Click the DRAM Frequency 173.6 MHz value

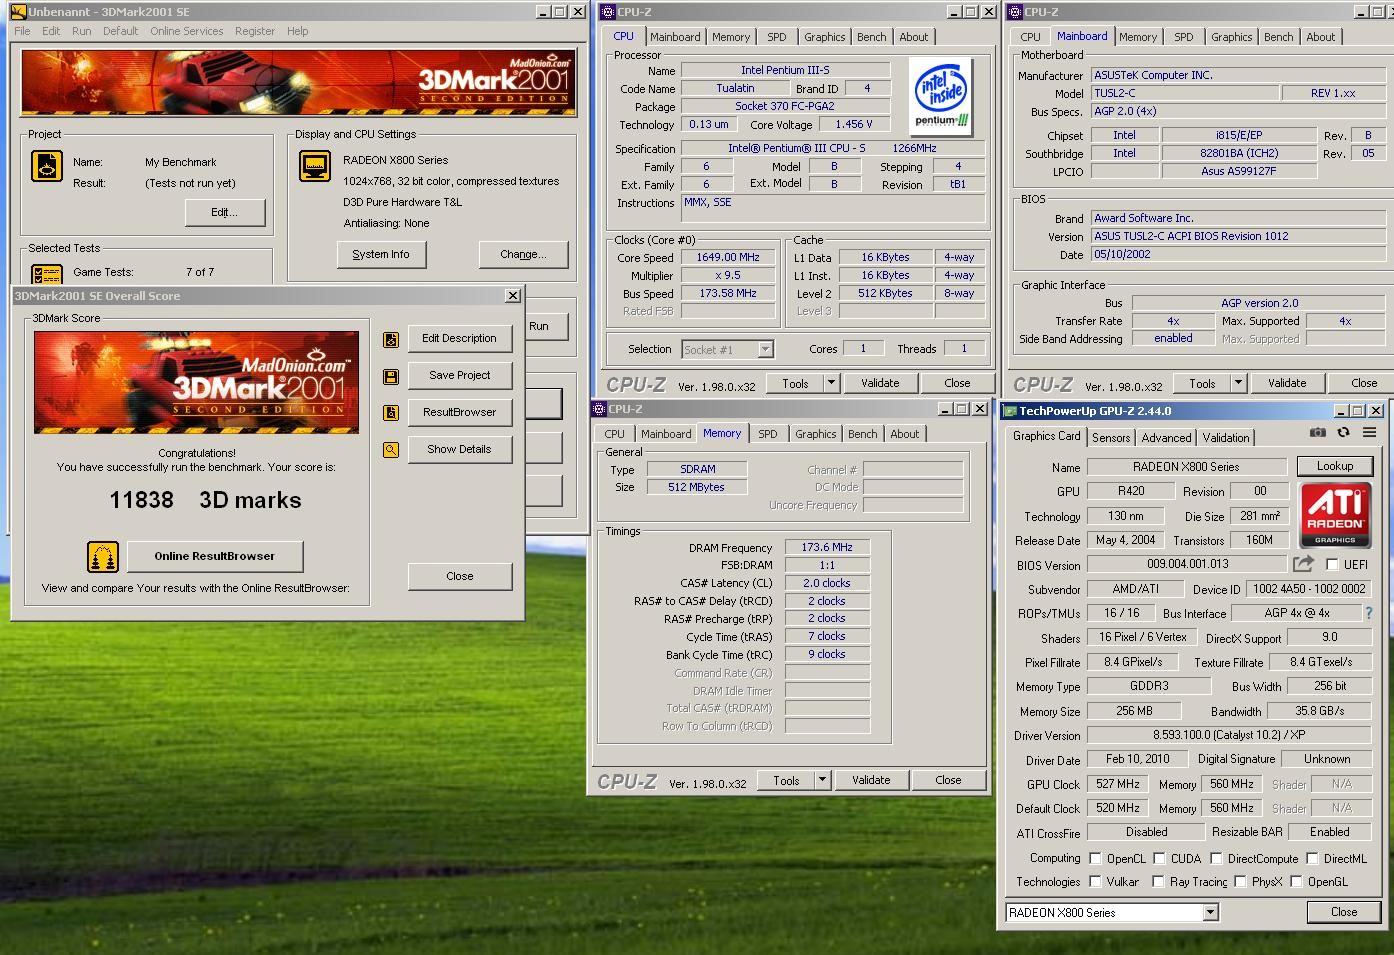826,548
